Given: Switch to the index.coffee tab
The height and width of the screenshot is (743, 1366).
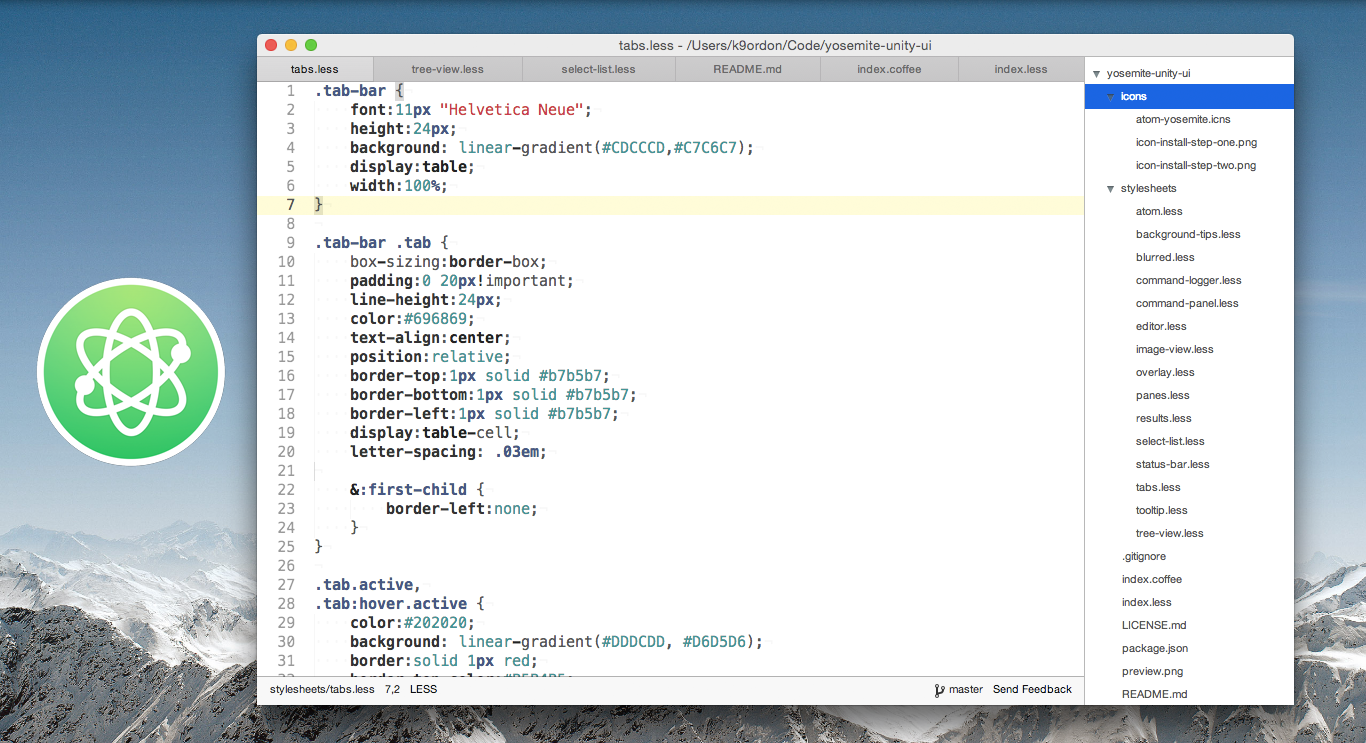Looking at the screenshot, I should [x=889, y=69].
